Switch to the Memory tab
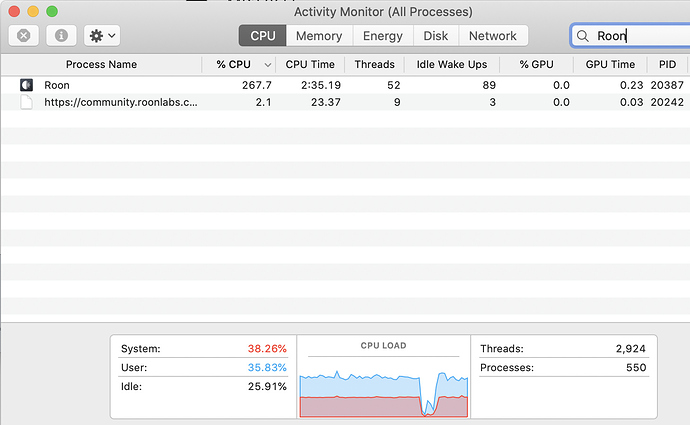Viewport: 690px width, 425px height. 319,36
